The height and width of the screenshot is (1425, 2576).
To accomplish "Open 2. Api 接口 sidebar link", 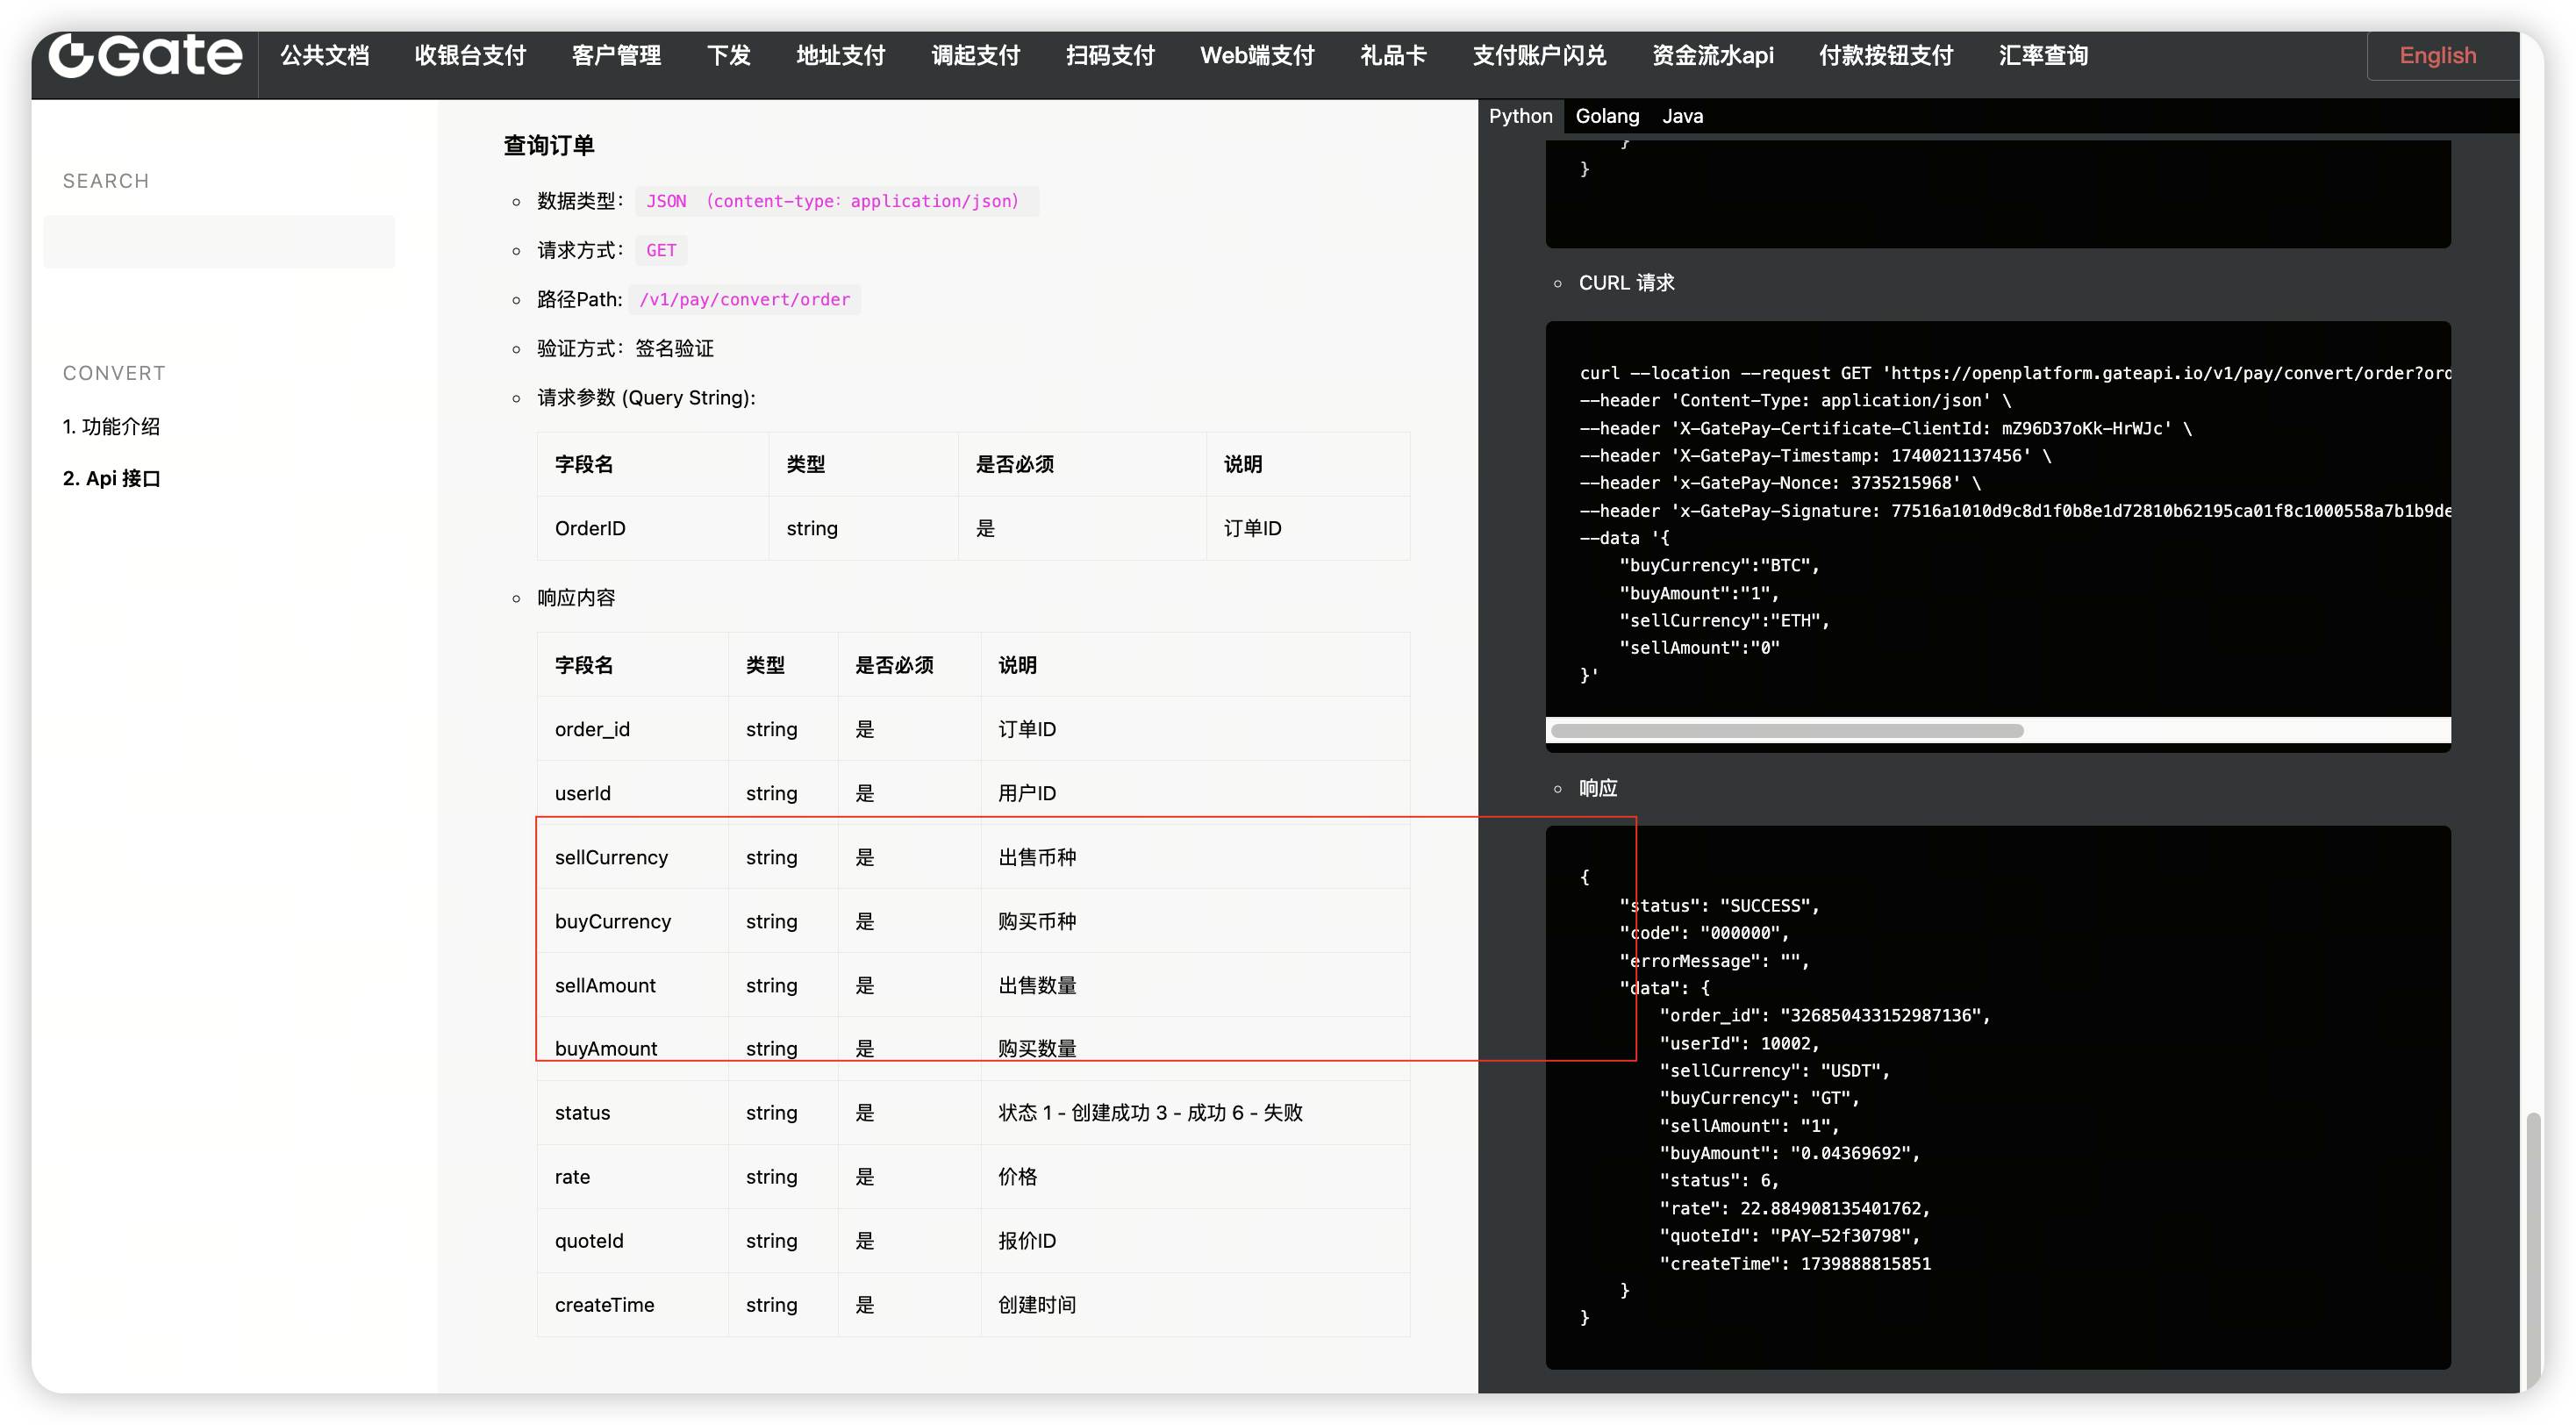I will 111,478.
